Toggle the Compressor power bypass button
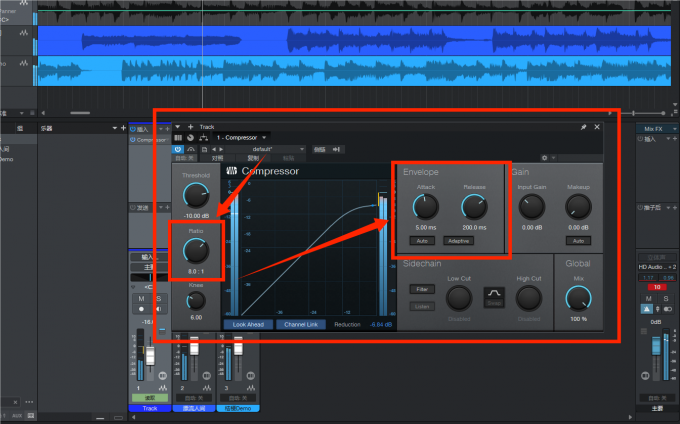680x424 pixels. (x=178, y=149)
